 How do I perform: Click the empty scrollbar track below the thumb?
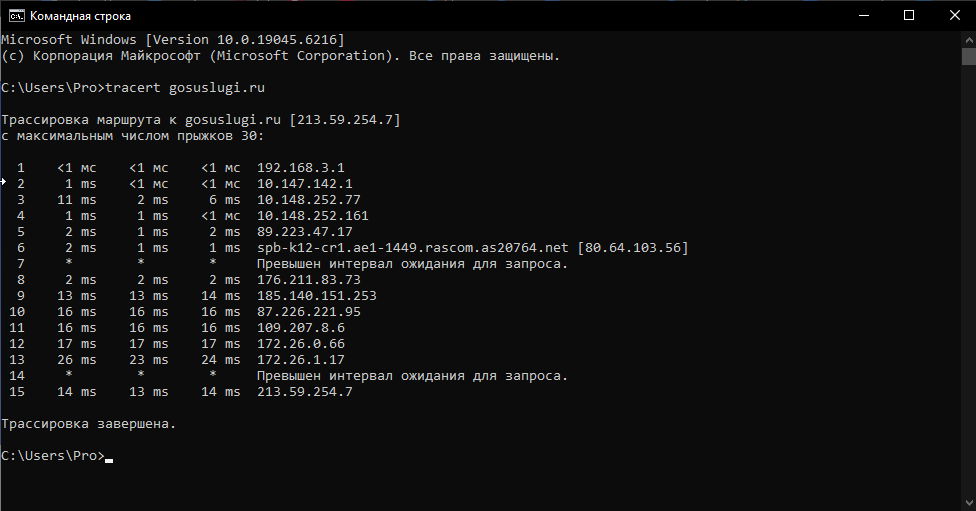(x=969, y=280)
